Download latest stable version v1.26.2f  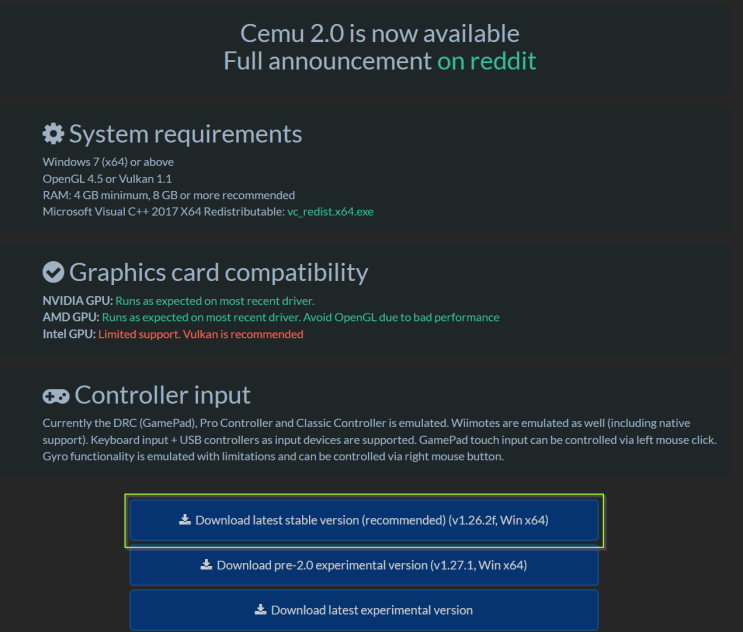click(371, 520)
